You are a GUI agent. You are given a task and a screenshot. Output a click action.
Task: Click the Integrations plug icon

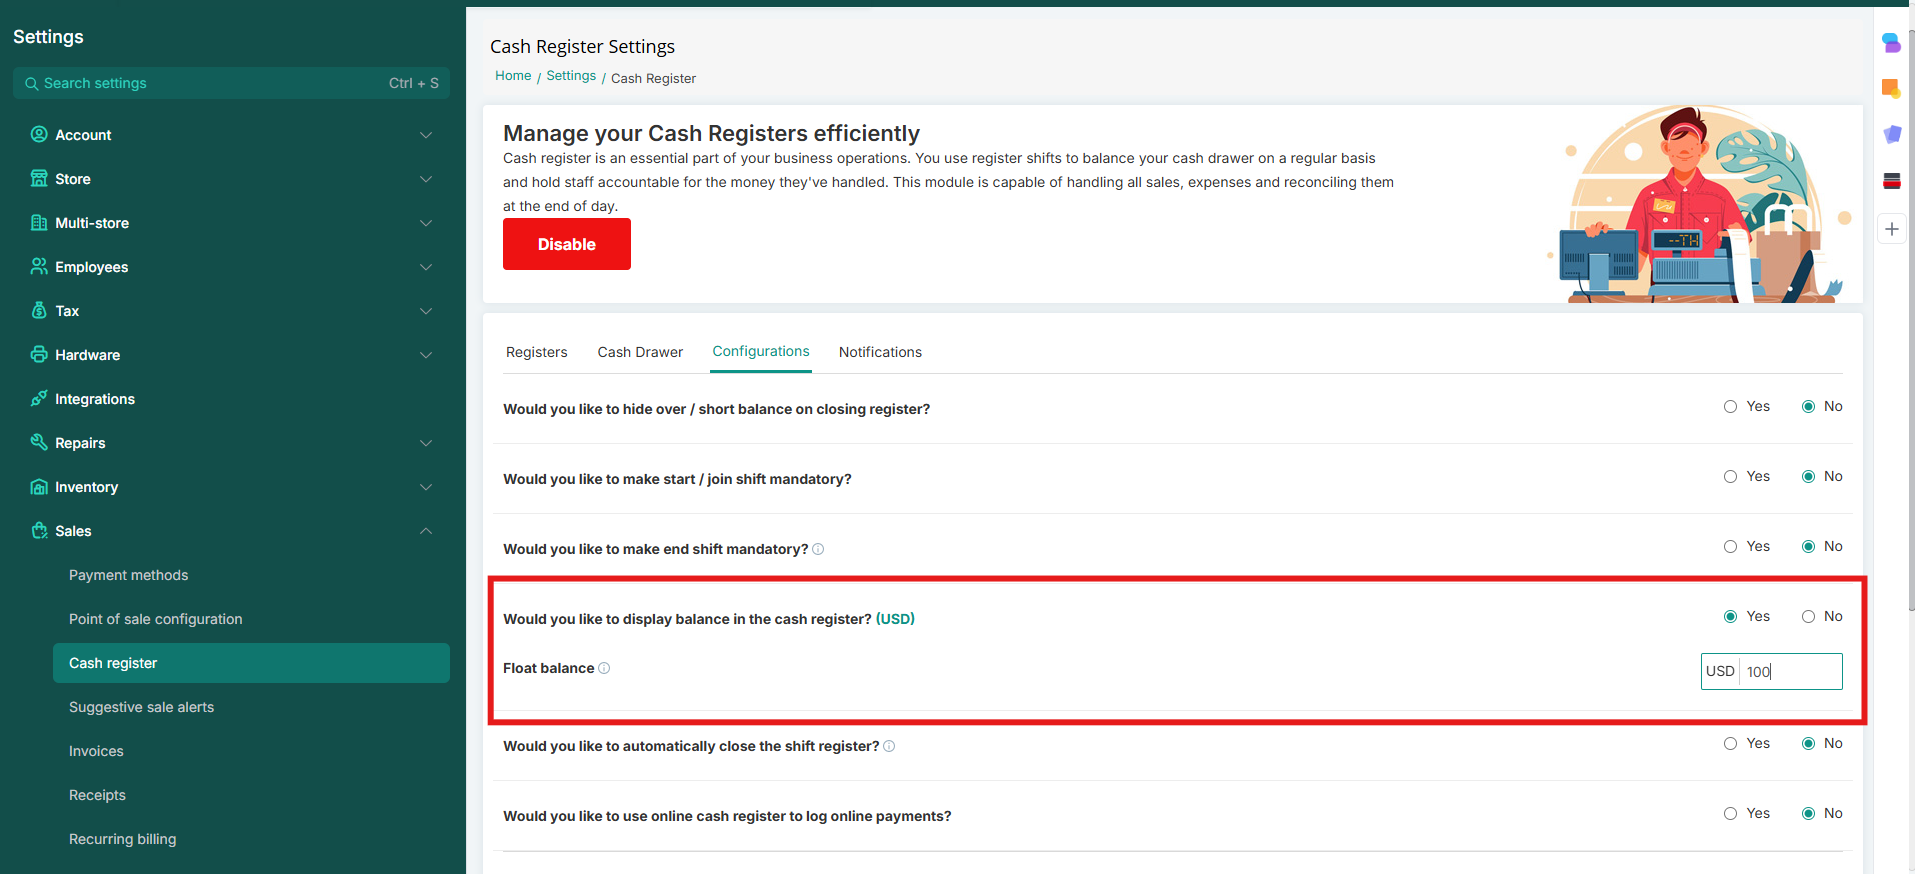tap(39, 398)
